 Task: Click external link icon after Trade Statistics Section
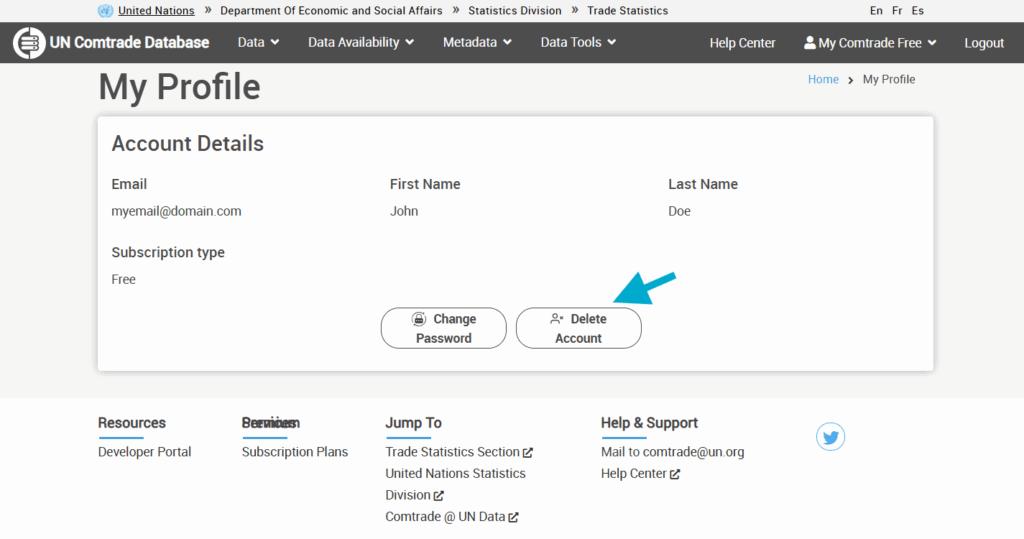[528, 453]
